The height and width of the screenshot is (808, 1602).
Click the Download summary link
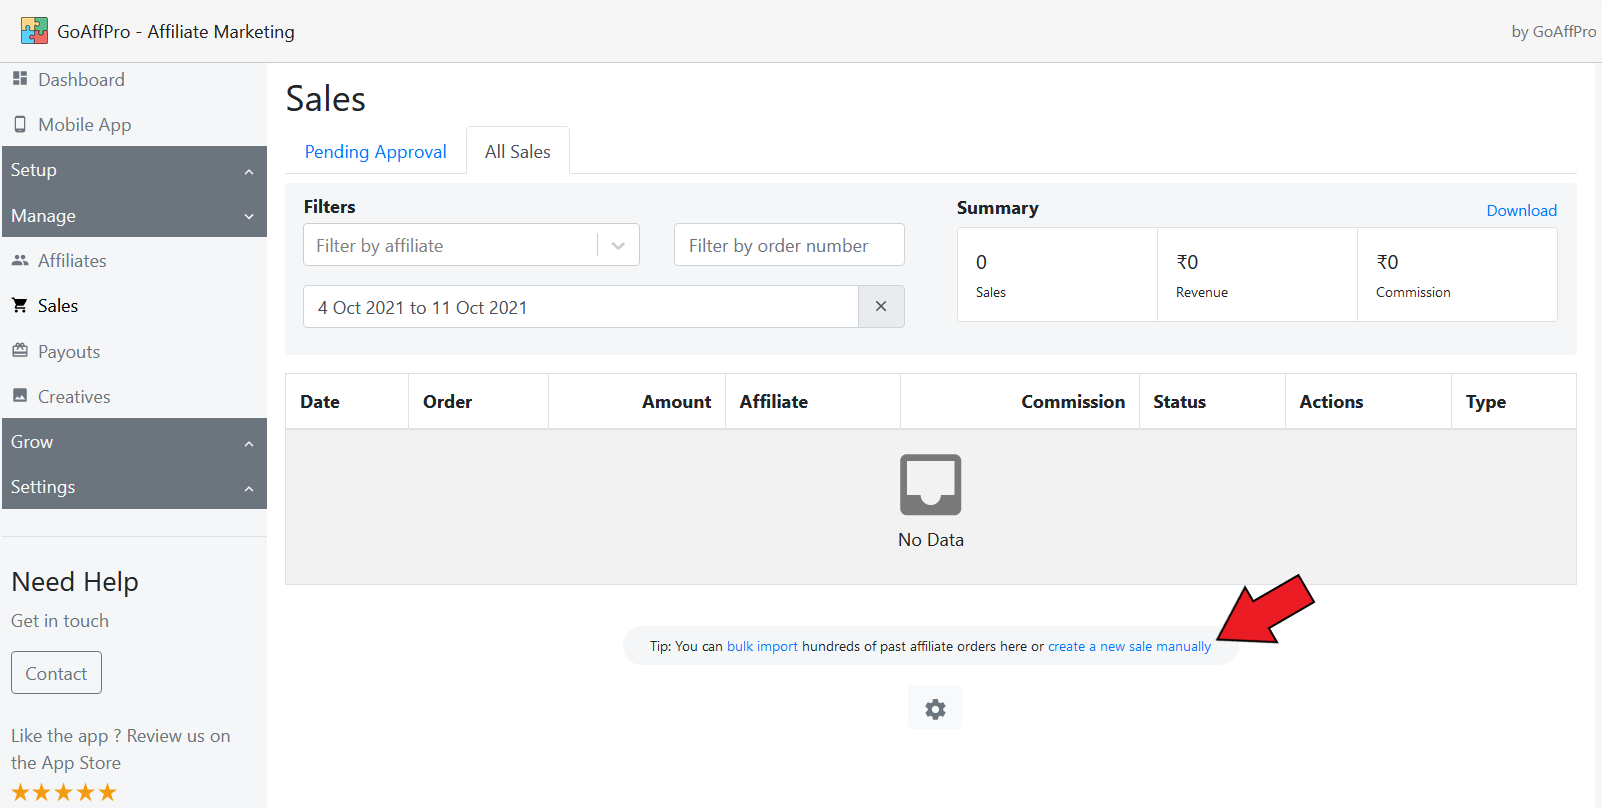[1521, 210]
